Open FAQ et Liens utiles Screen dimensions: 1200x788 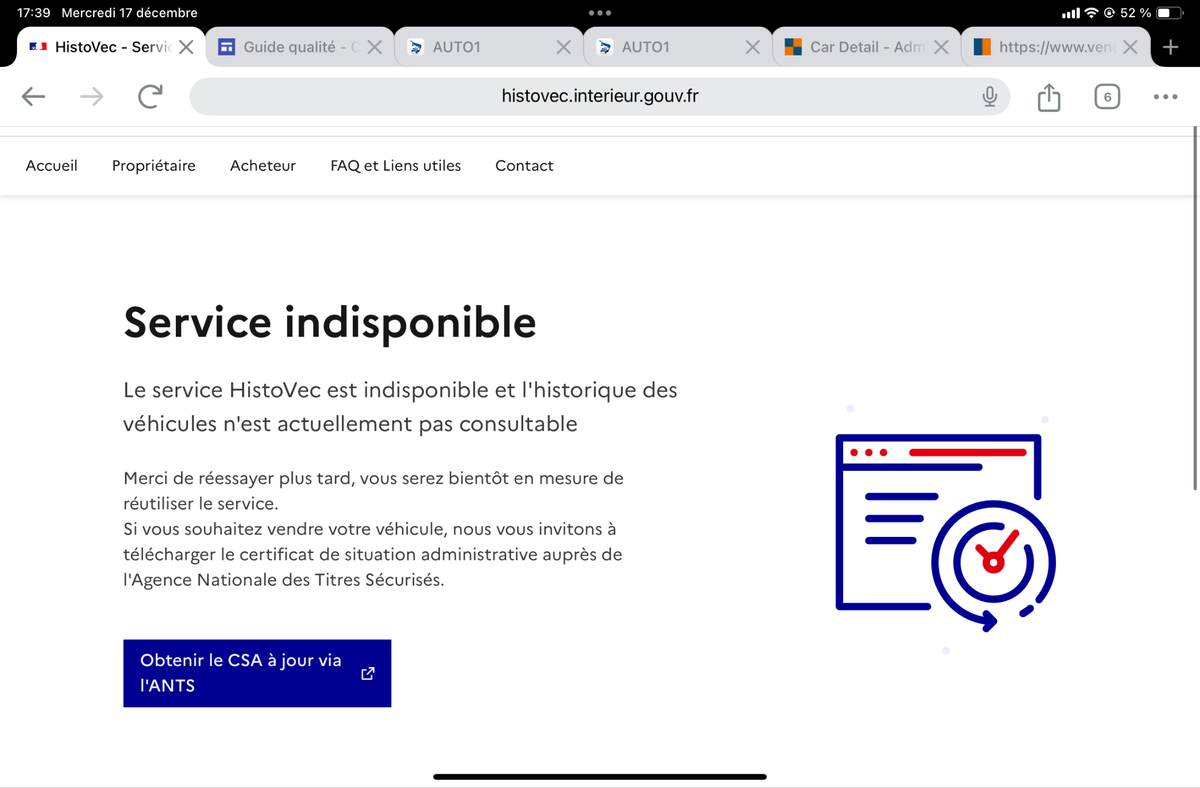click(395, 166)
